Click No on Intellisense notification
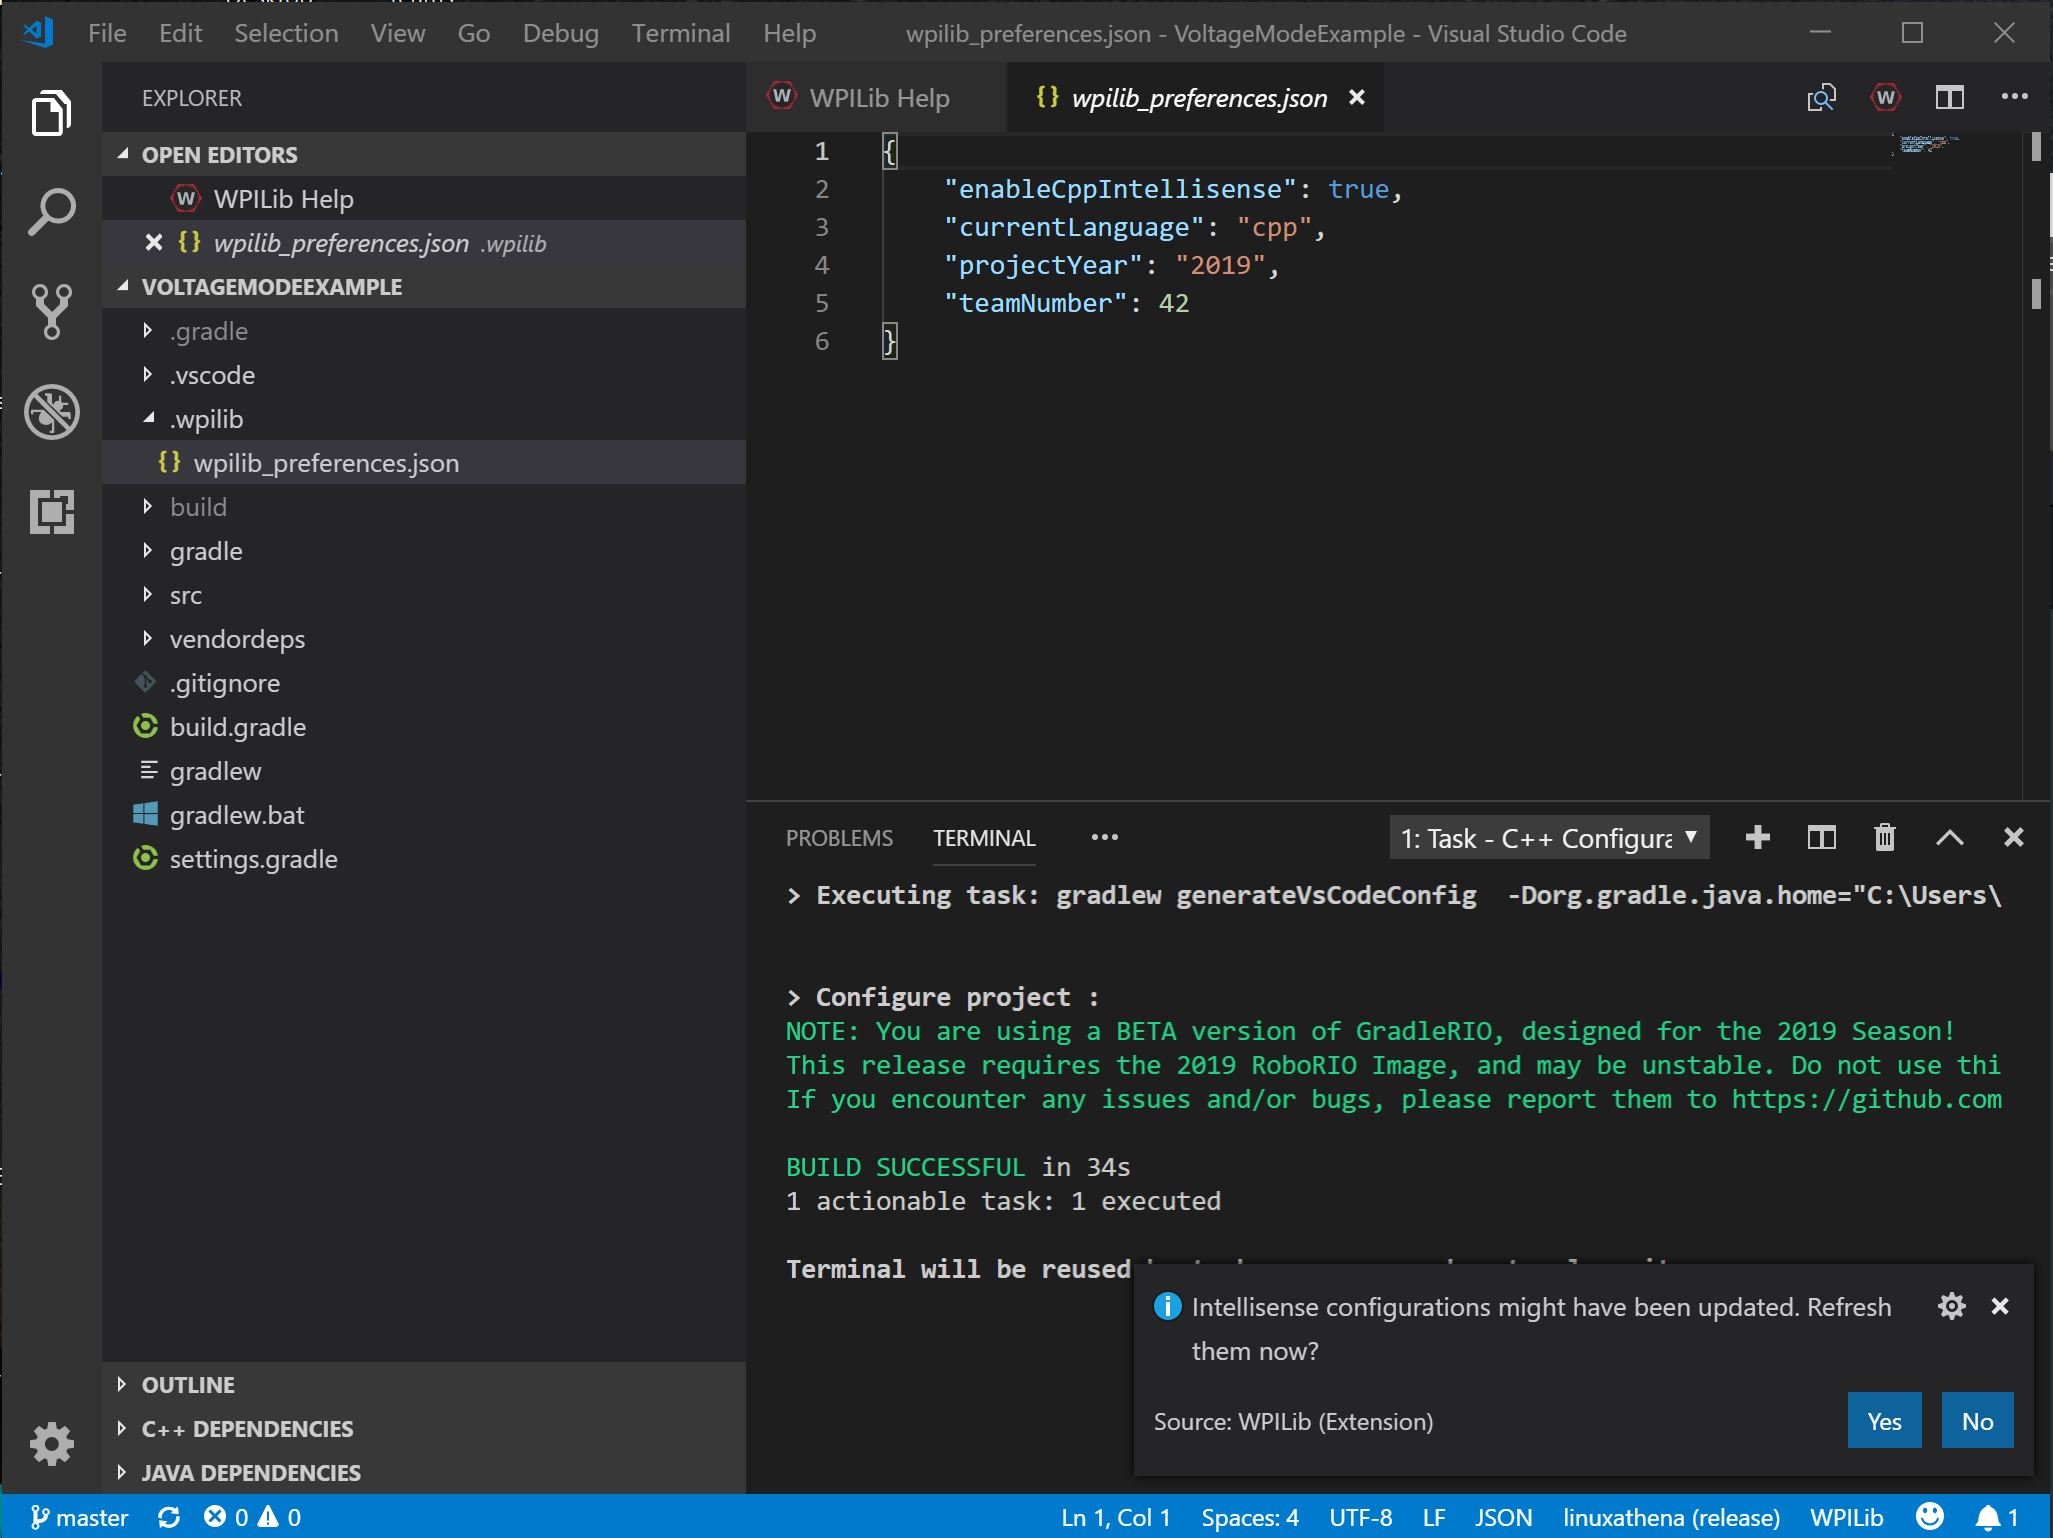The image size is (2053, 1538). tap(1977, 1420)
